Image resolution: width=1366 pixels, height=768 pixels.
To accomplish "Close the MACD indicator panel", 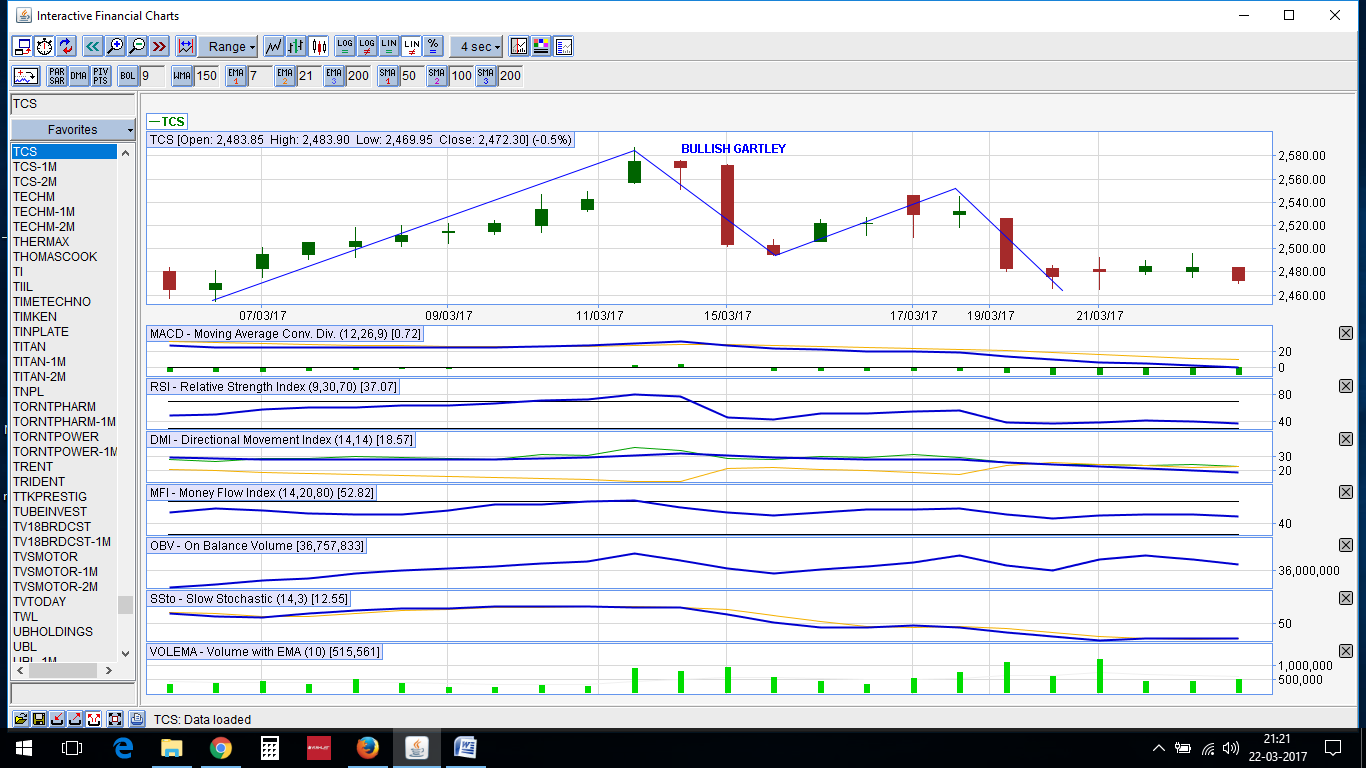I will pyautogui.click(x=1345, y=333).
